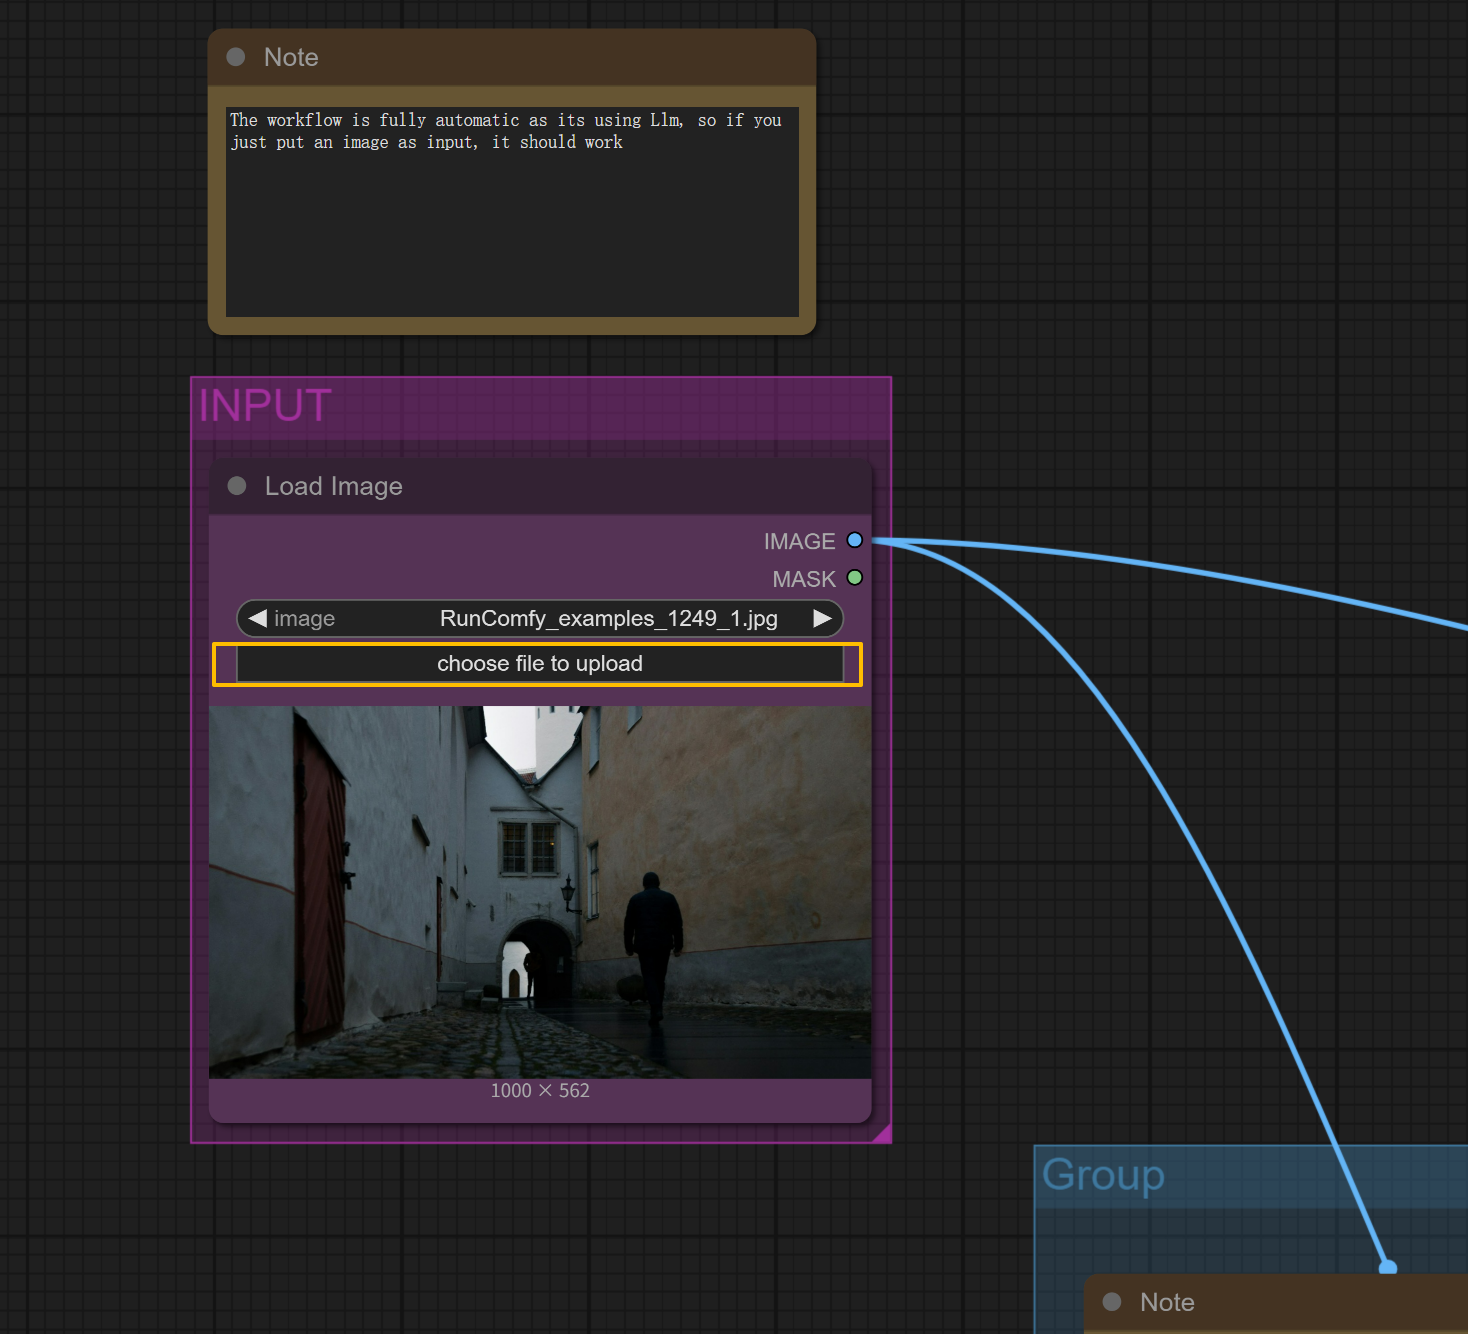This screenshot has width=1468, height=1334.
Task: Select the top Note node title bar
Action: tap(512, 57)
